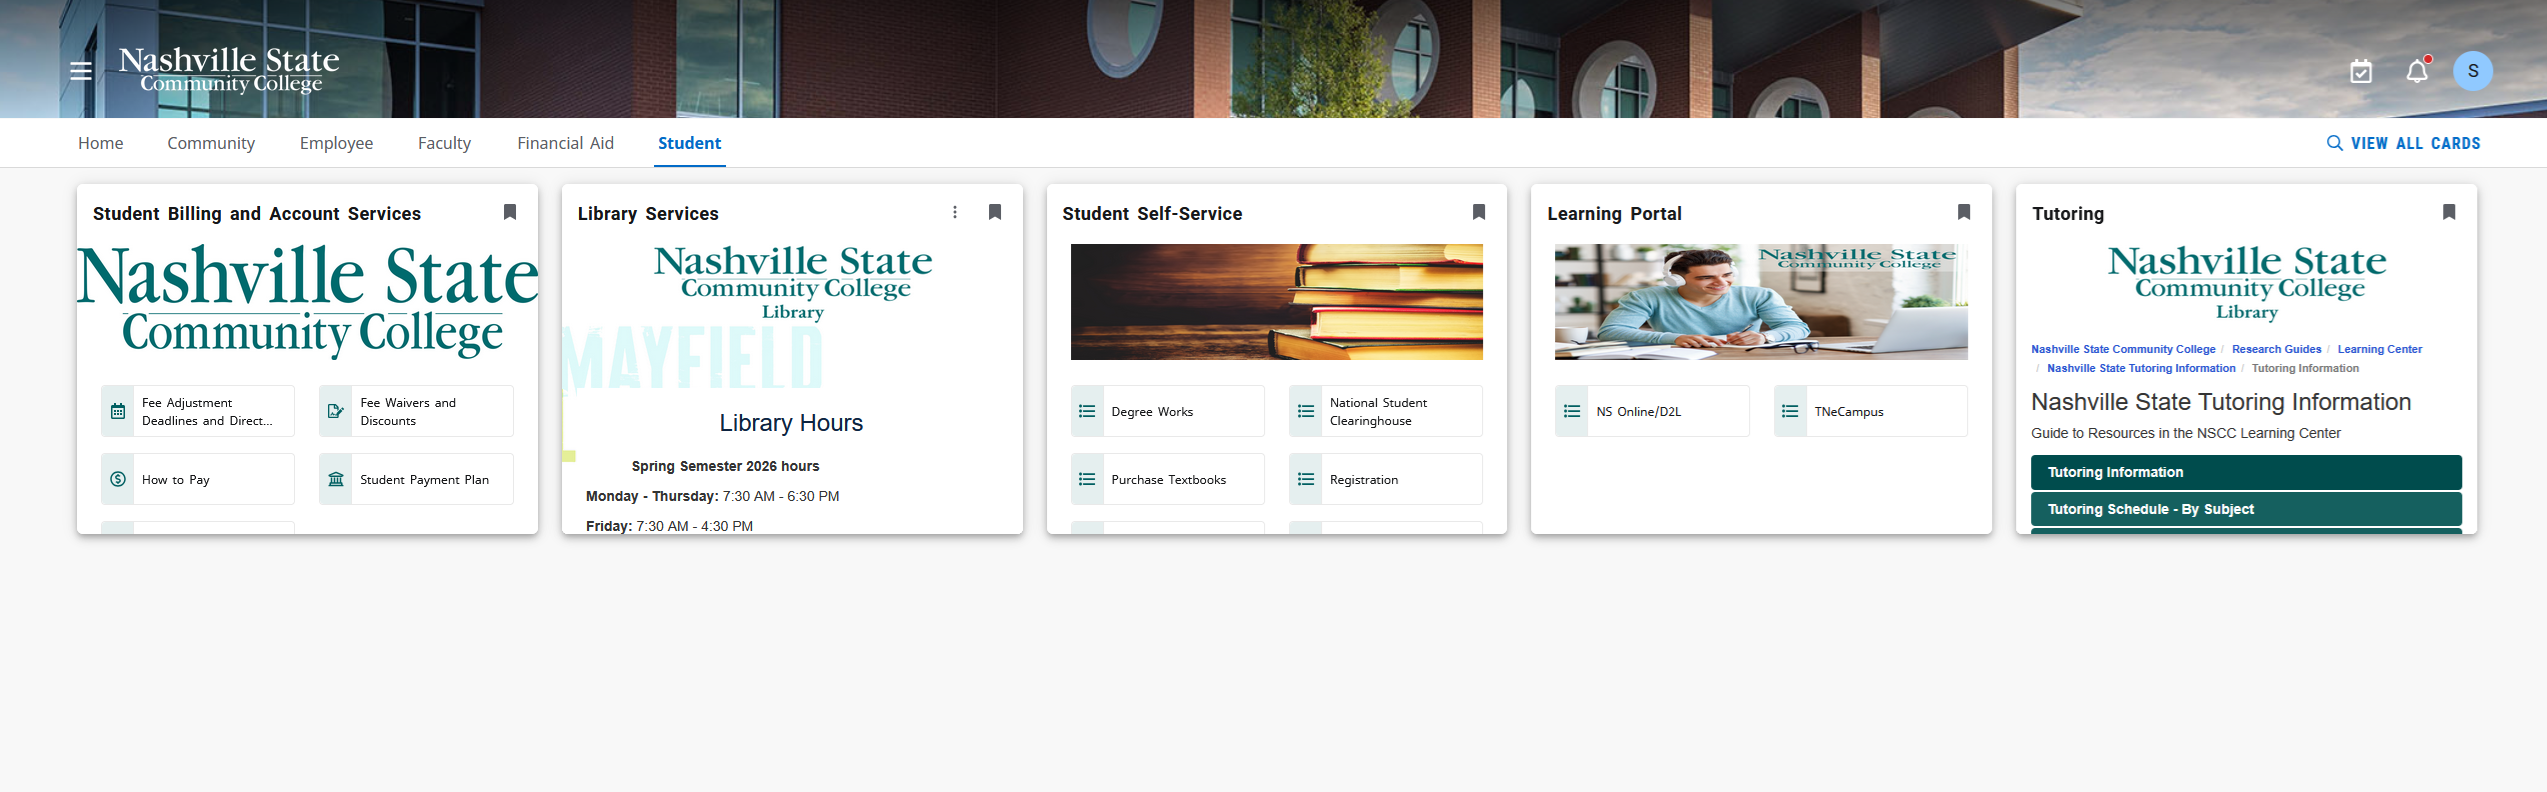Click the Nashville State Tutoring Information heading
The width and height of the screenshot is (2547, 792).
[2221, 402]
